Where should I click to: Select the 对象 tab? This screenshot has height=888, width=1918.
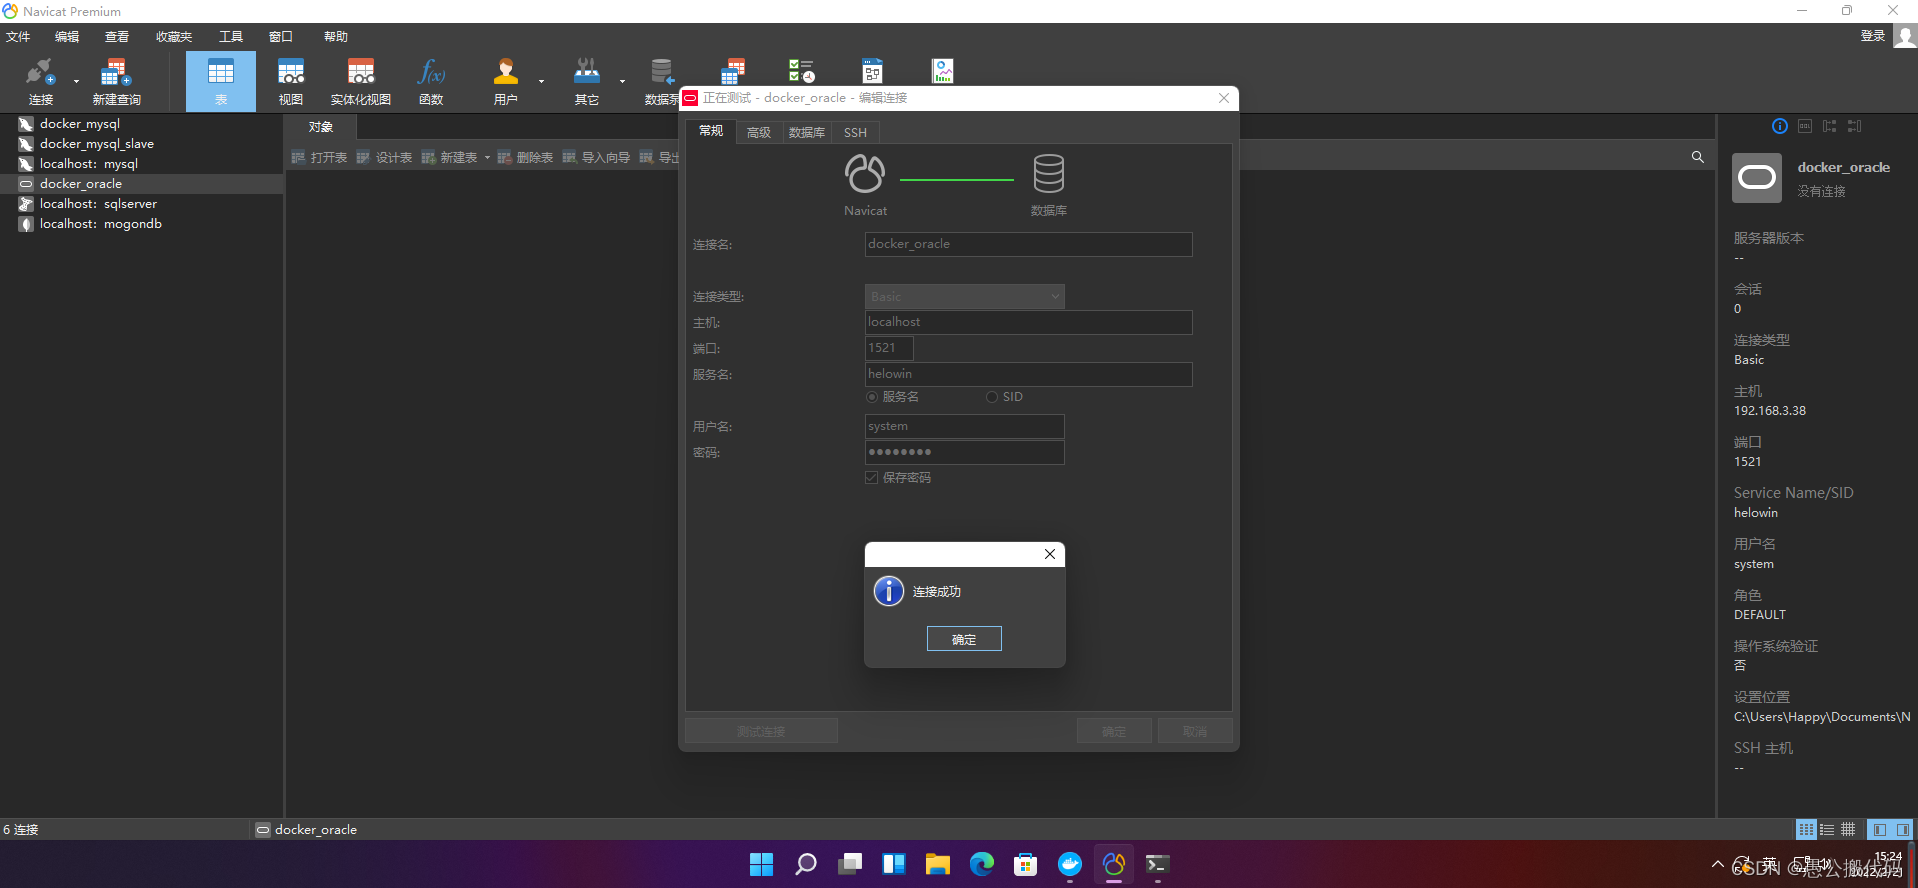point(321,127)
